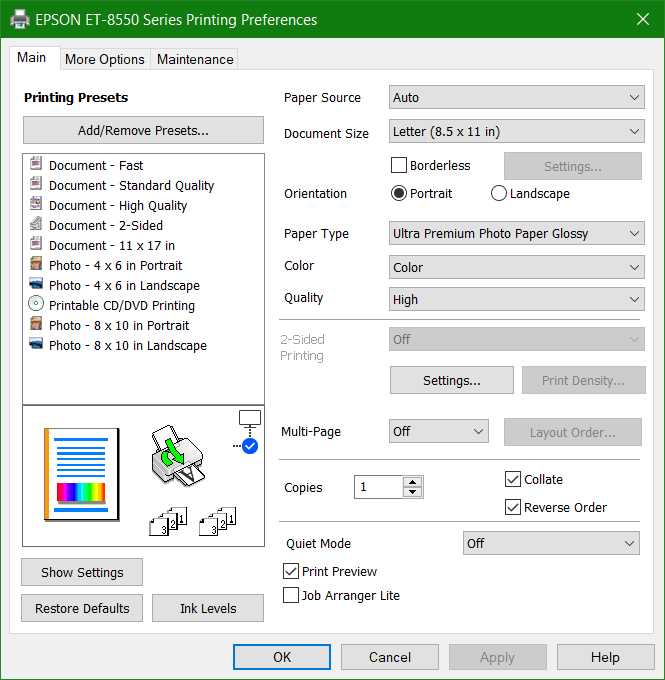Open the Quiet Mode dropdown
Screen dimensions: 665x680
pyautogui.click(x=551, y=543)
